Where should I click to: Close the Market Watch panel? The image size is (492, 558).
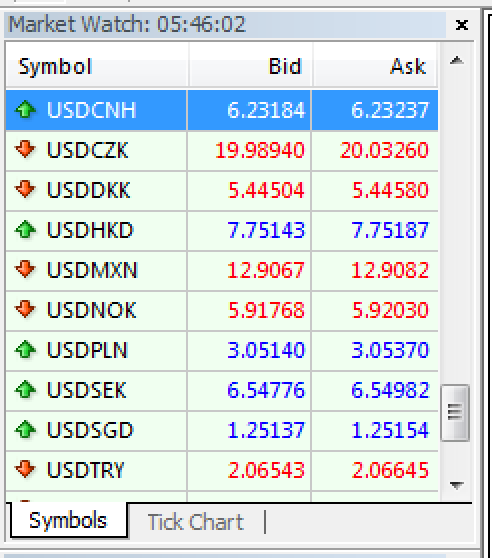click(x=462, y=25)
